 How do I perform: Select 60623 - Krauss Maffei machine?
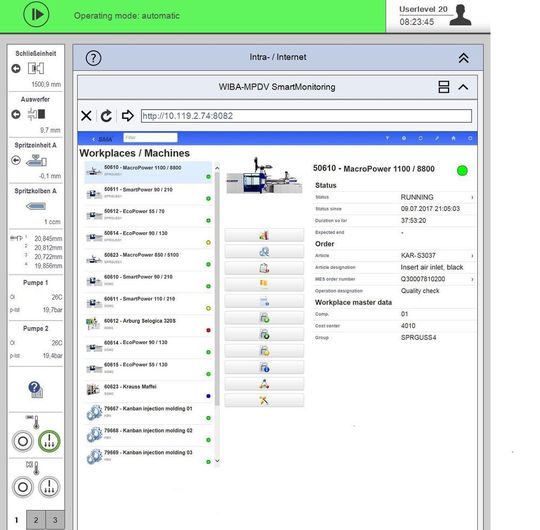click(x=148, y=391)
